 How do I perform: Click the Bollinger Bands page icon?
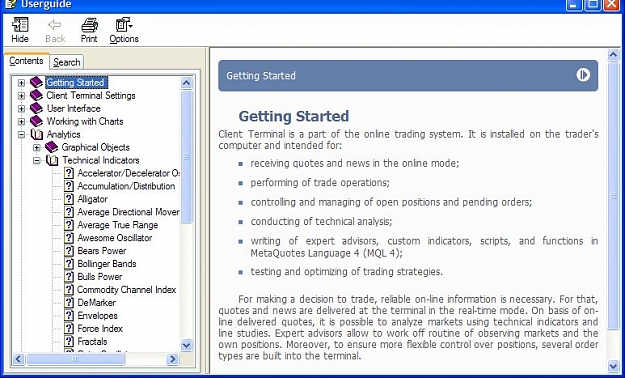coord(69,264)
